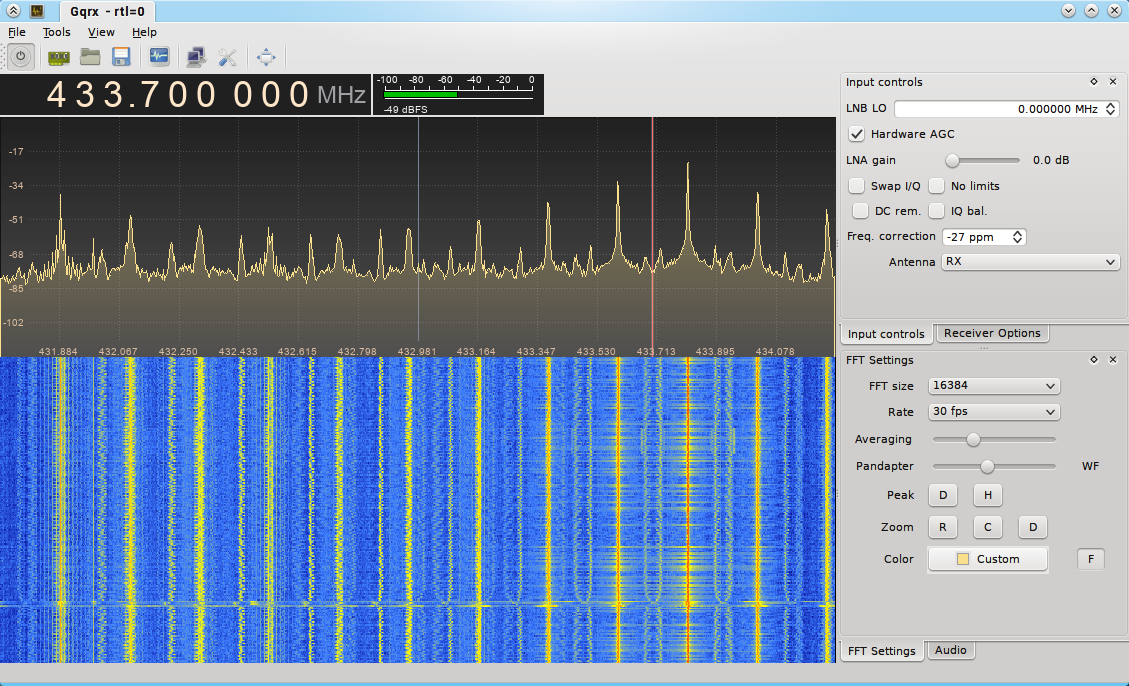Screen dimensions: 1129x686
Task: Save settings using the floppy disk icon
Action: point(120,56)
